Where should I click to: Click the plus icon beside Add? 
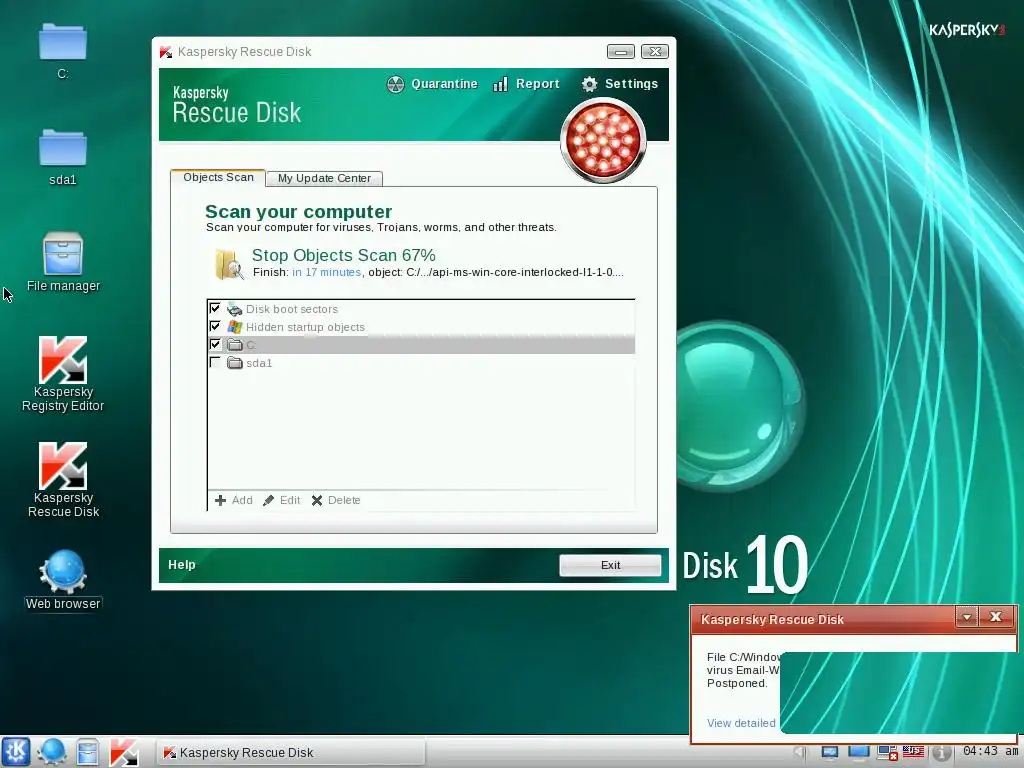coord(220,500)
